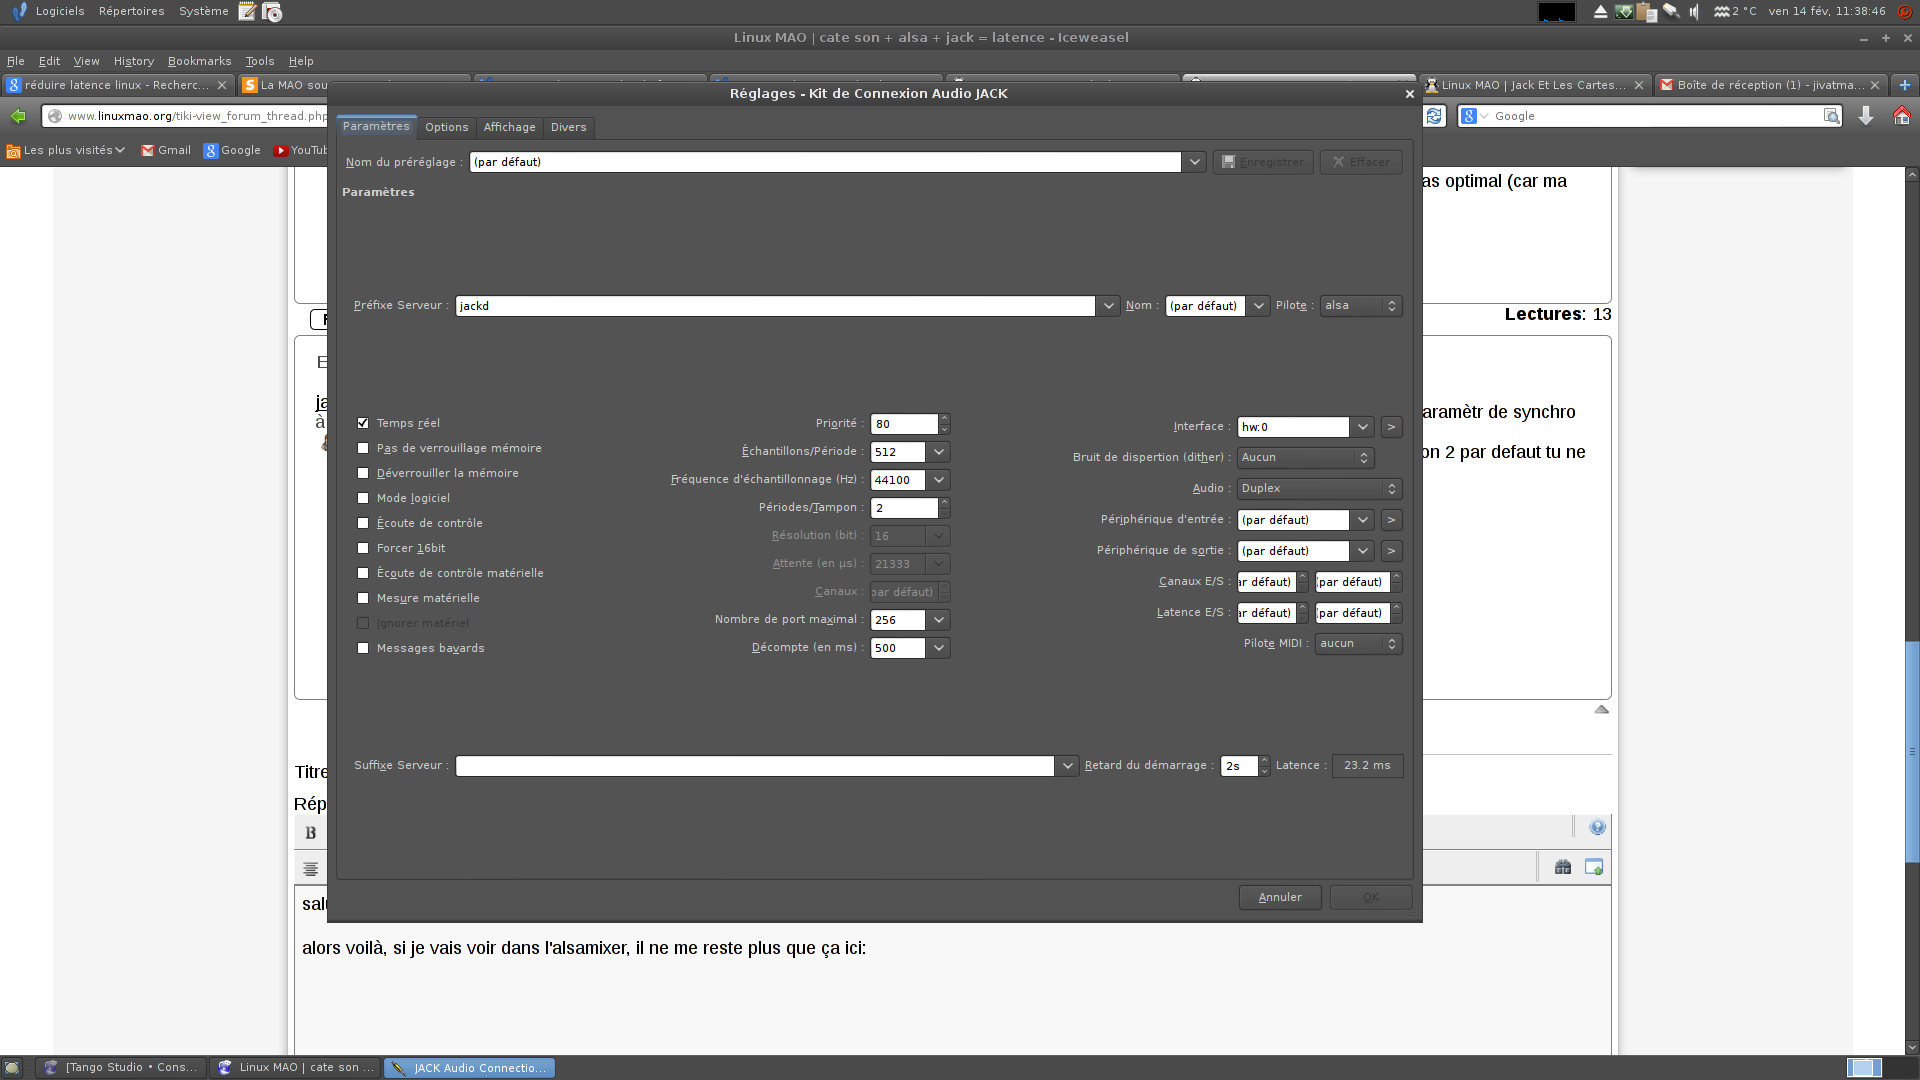The image size is (1920, 1080).
Task: Click the volume icon in system tray
Action: (1694, 12)
